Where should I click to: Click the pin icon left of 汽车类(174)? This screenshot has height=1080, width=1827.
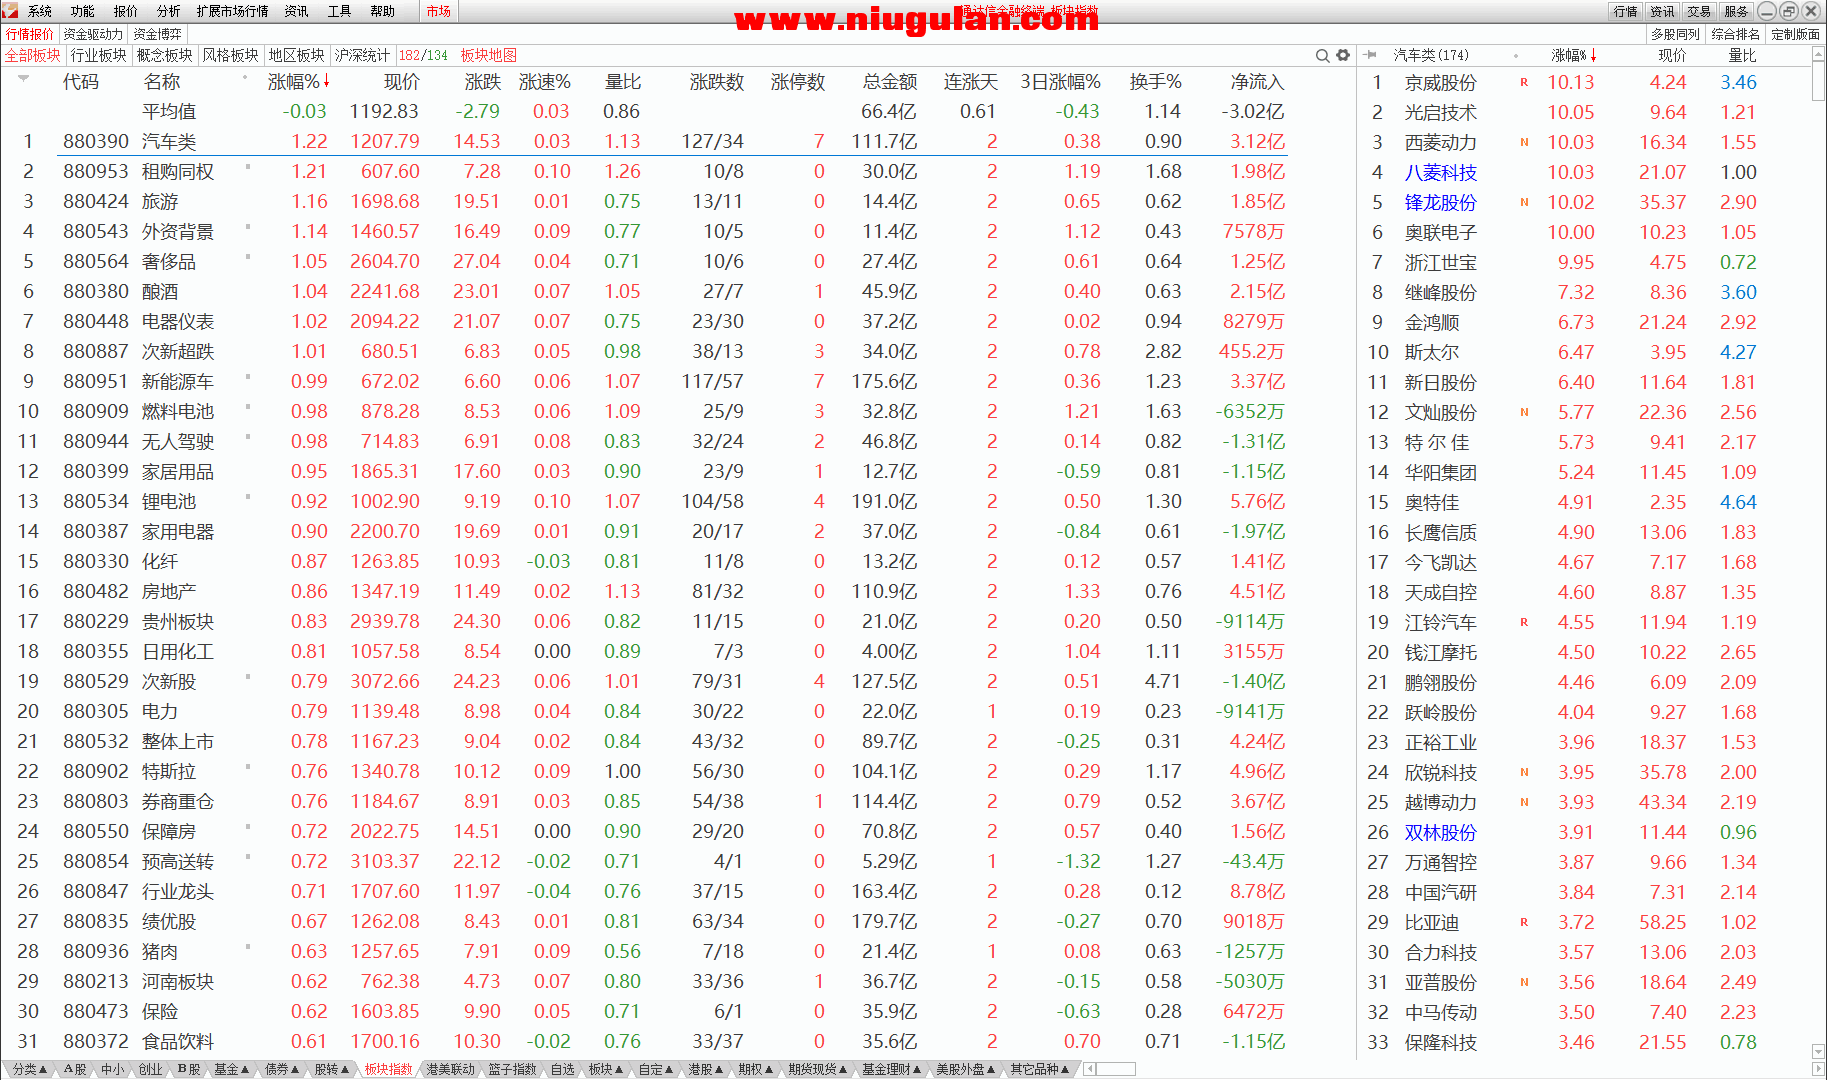pyautogui.click(x=1371, y=55)
